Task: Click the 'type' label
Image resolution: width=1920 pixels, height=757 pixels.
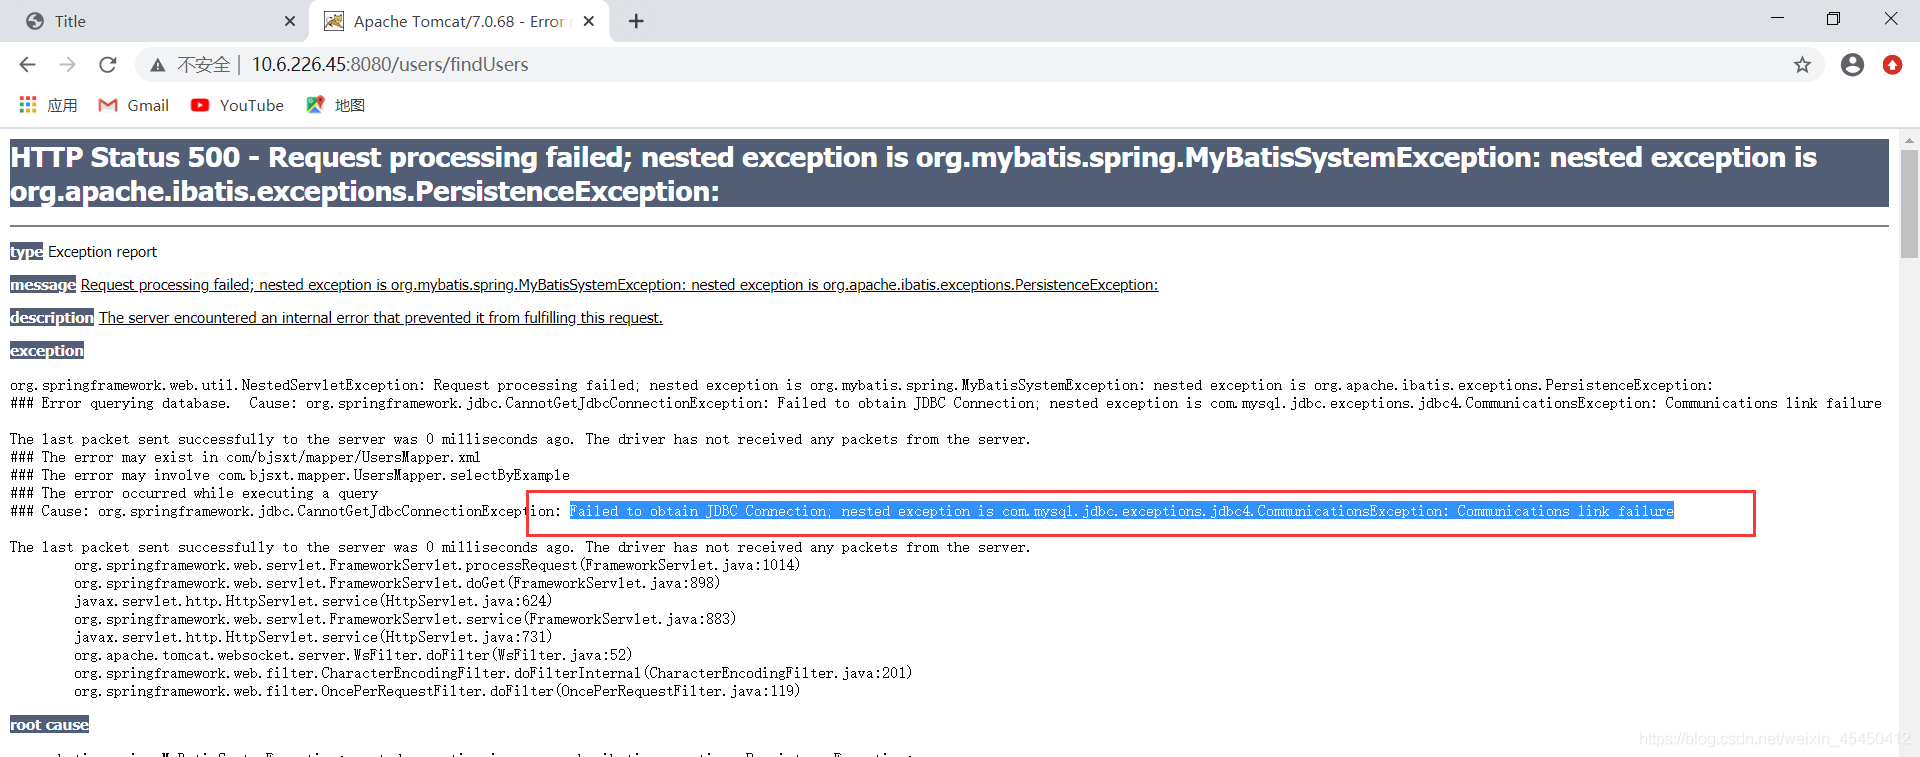Action: coord(27,252)
